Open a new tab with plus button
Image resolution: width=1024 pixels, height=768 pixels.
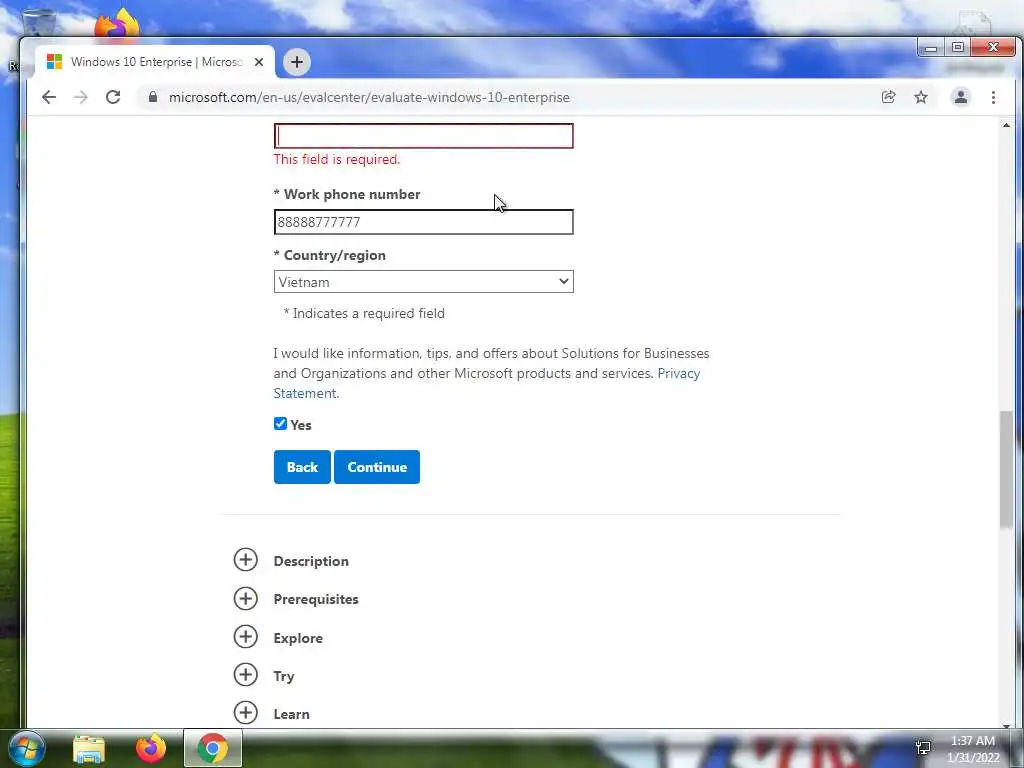tap(296, 62)
